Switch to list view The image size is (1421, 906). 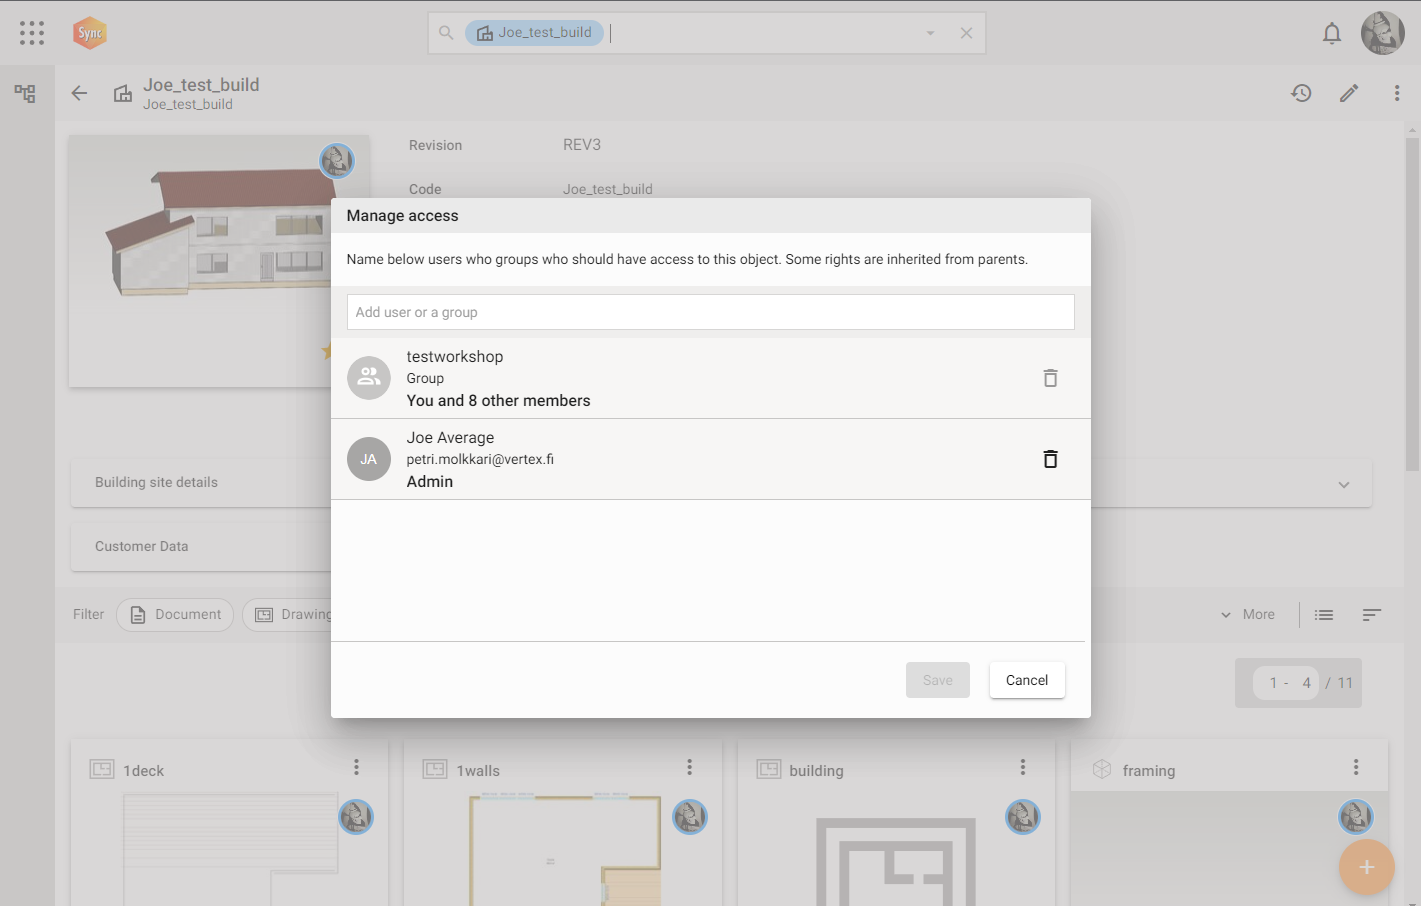(x=1324, y=615)
